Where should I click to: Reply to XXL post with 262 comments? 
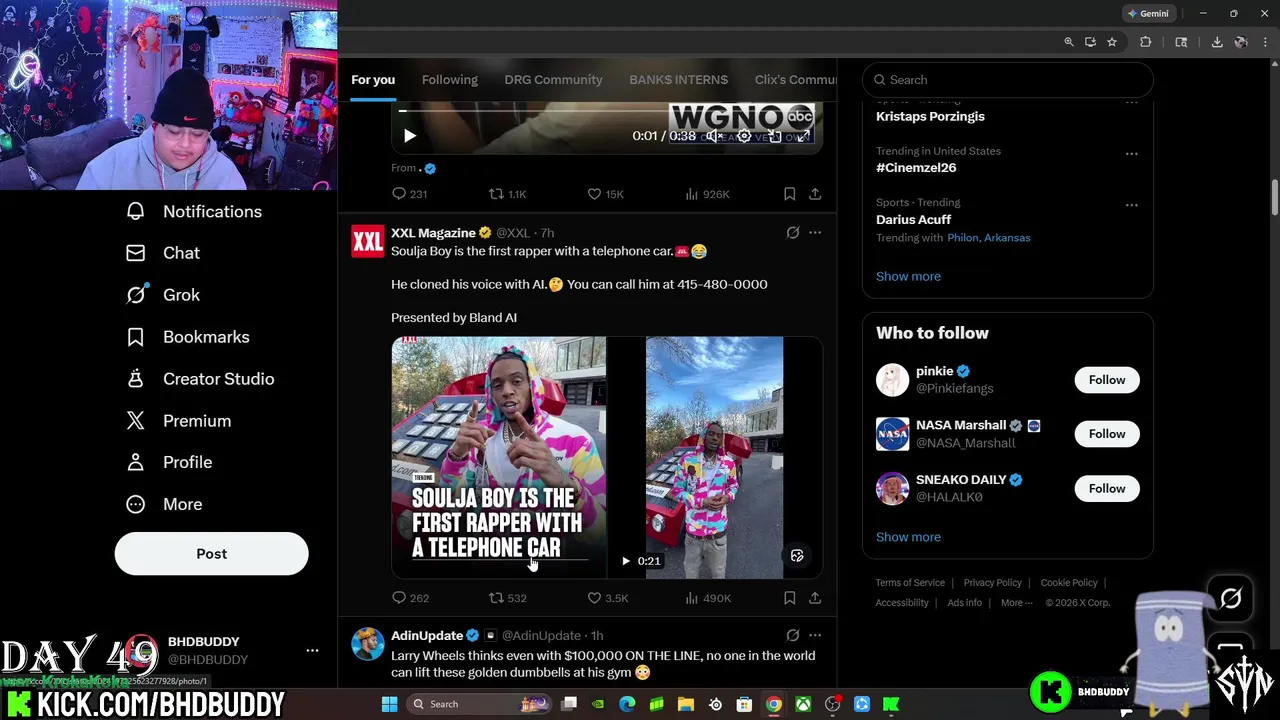click(x=410, y=598)
